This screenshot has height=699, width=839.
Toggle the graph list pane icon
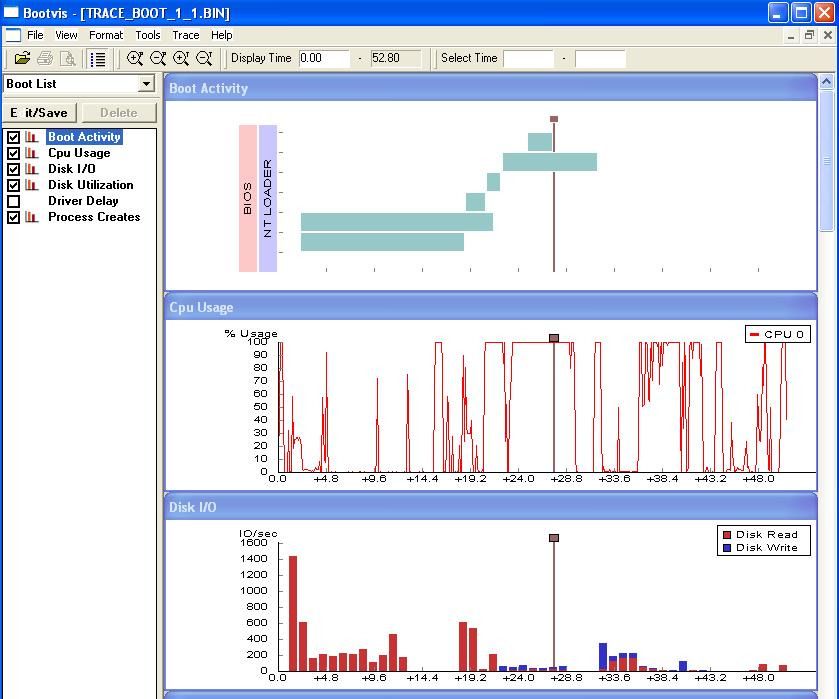98,58
